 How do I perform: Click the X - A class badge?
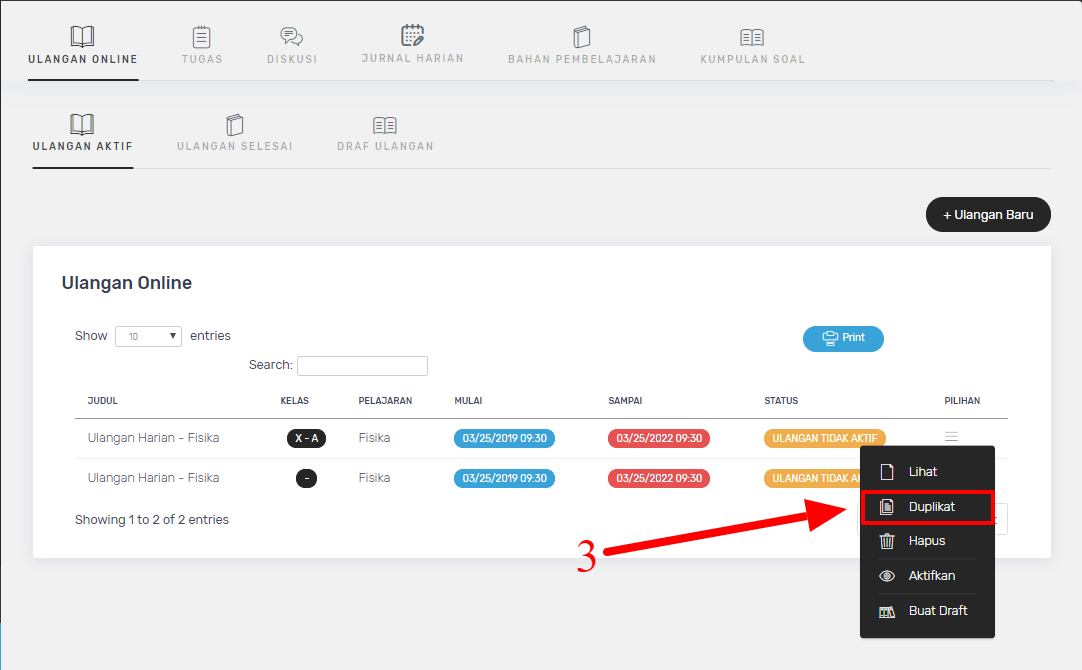(306, 438)
